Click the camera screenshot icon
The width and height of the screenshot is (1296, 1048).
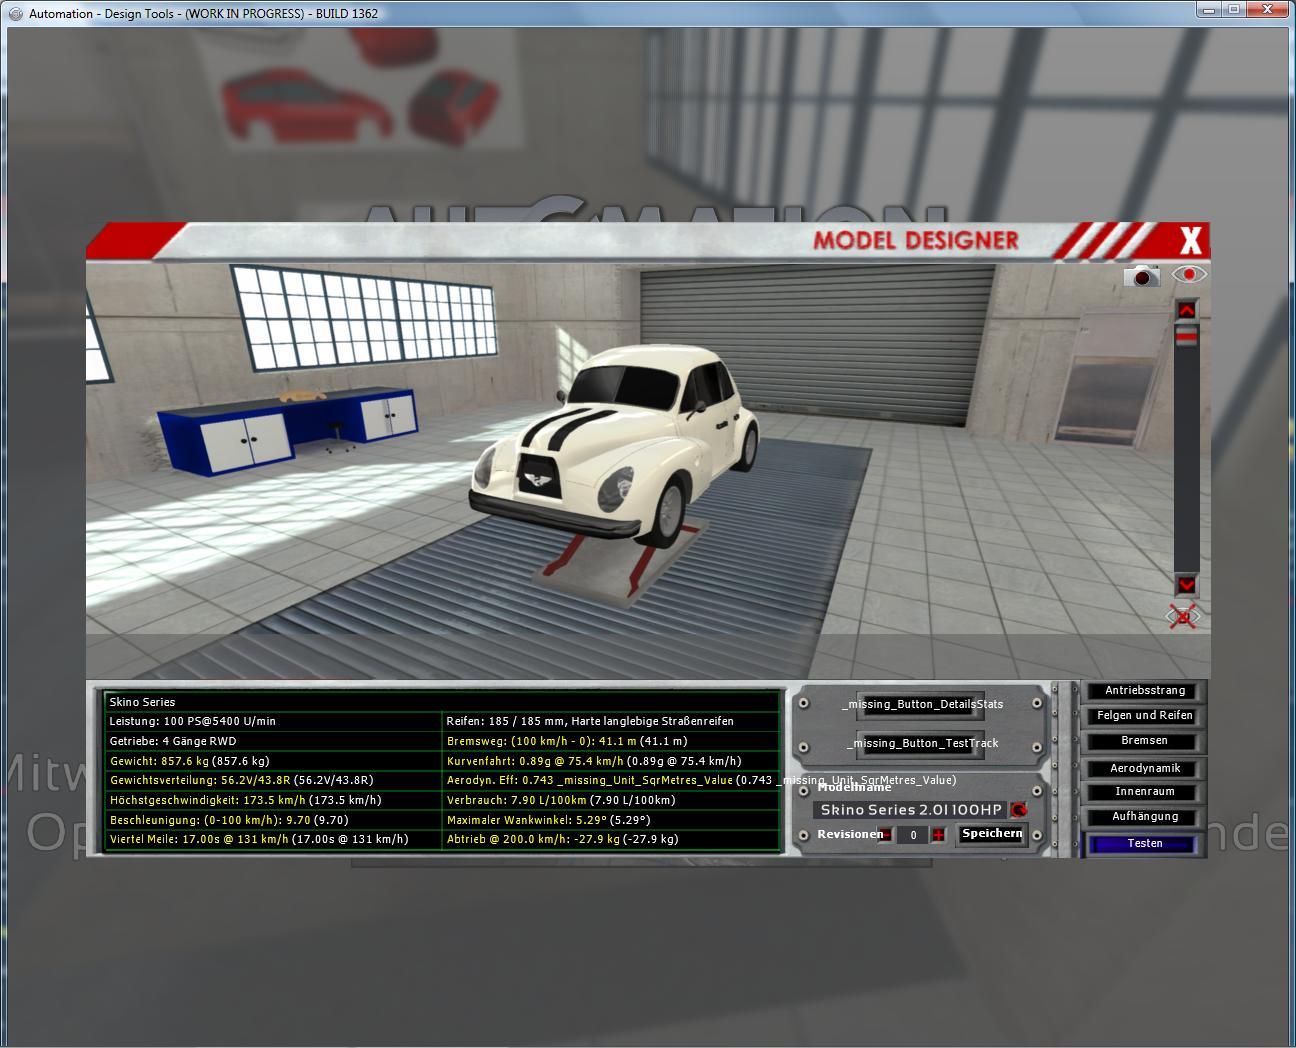click(1141, 275)
